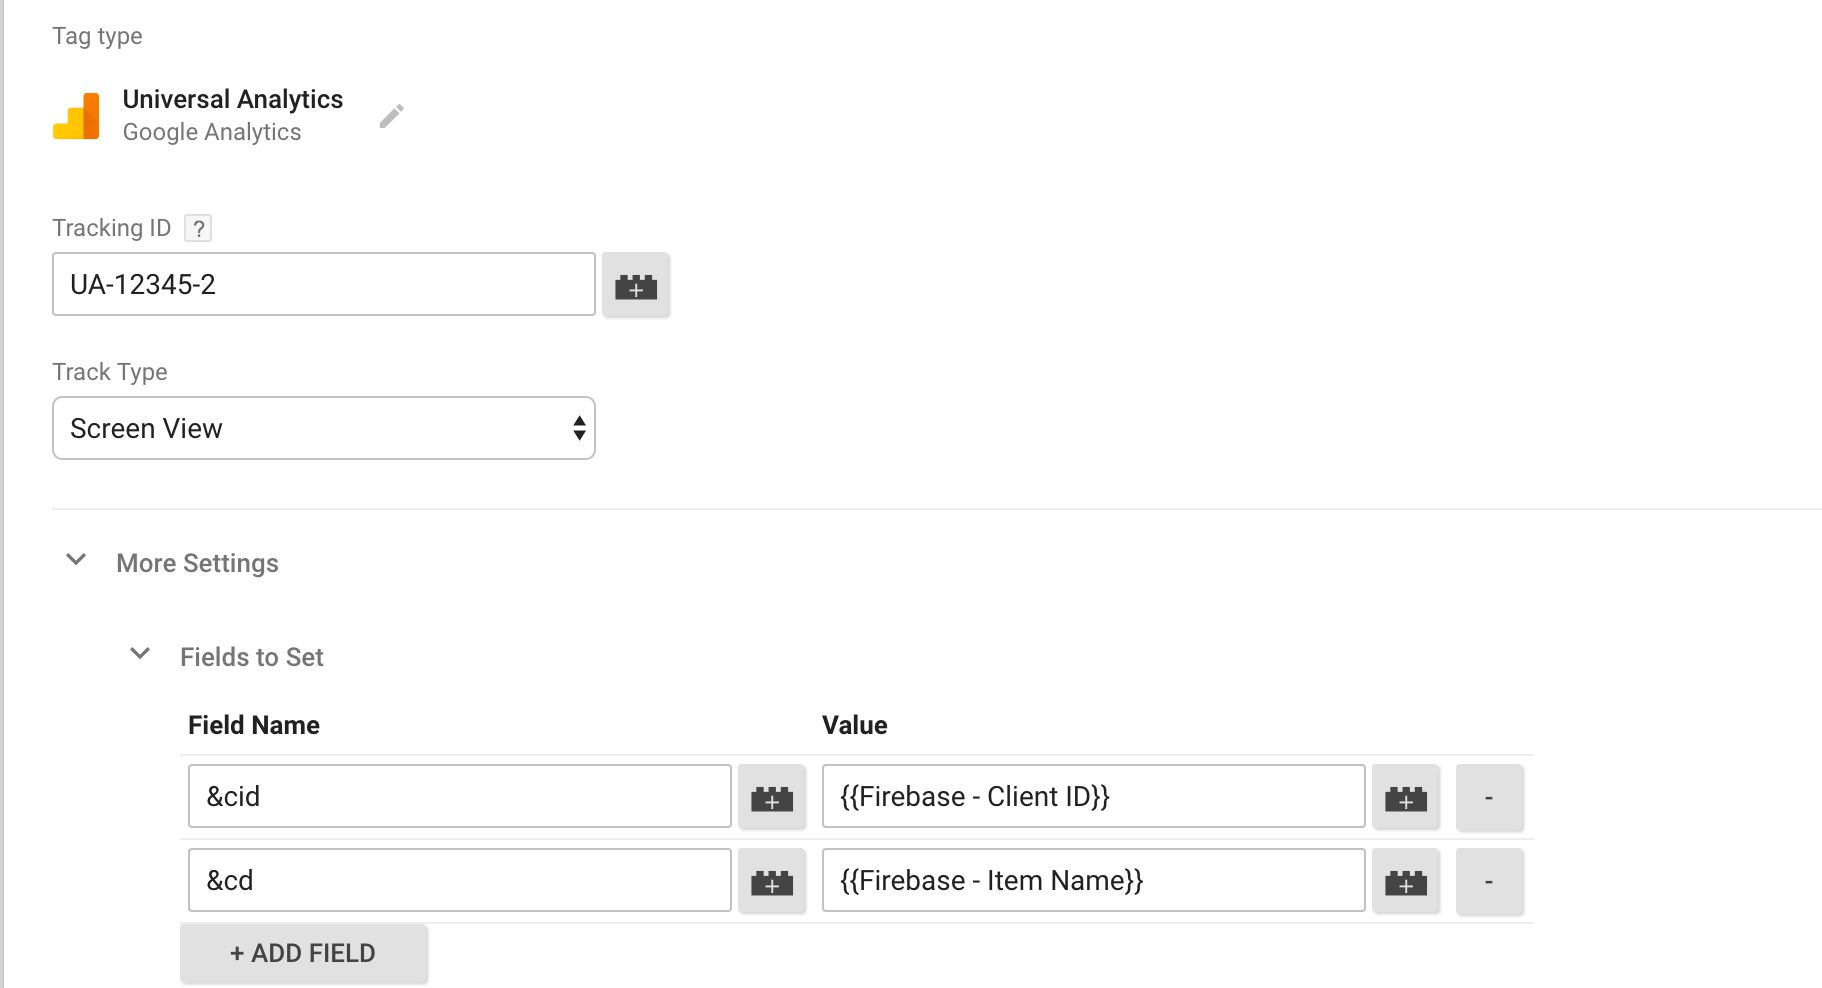Open the Track Type dropdown

(x=324, y=428)
